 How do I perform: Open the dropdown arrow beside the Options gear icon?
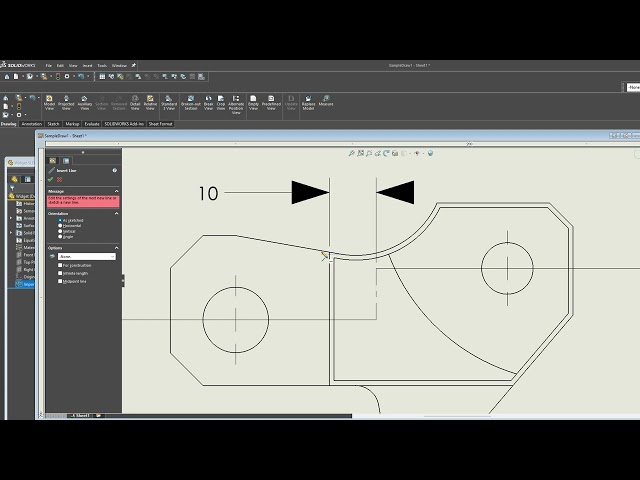(74, 76)
